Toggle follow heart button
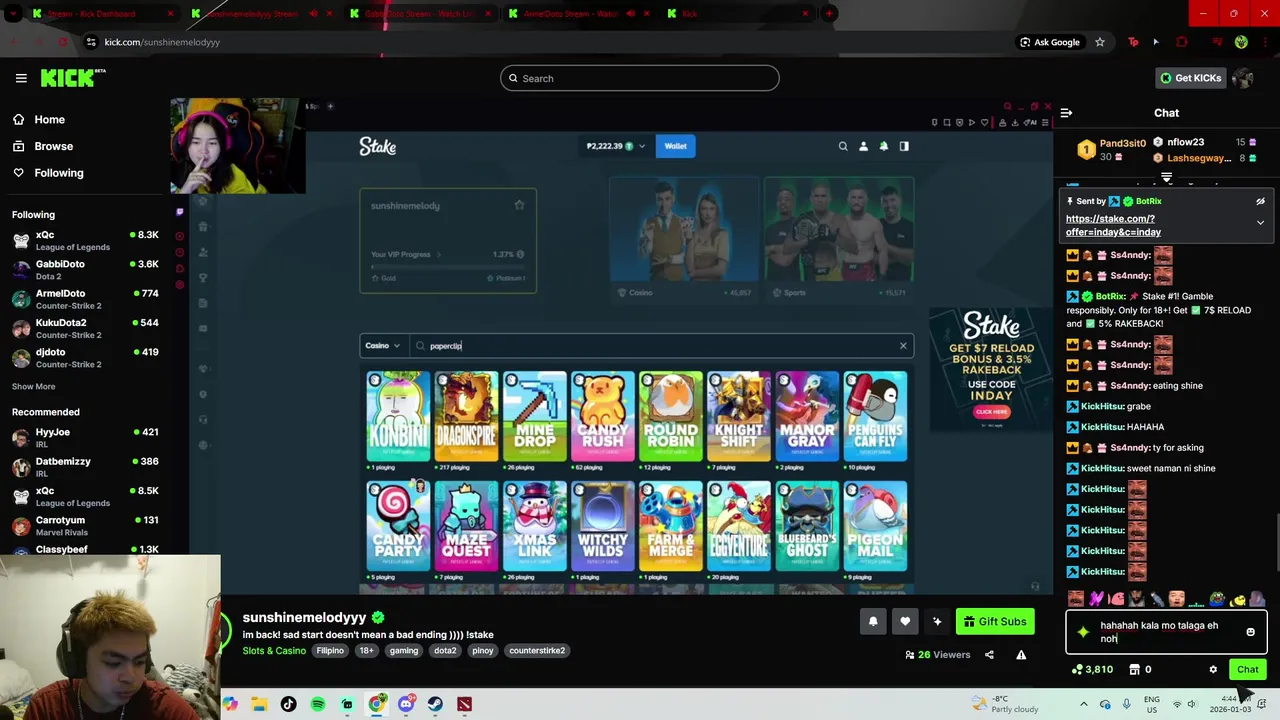1280x720 pixels. [905, 621]
